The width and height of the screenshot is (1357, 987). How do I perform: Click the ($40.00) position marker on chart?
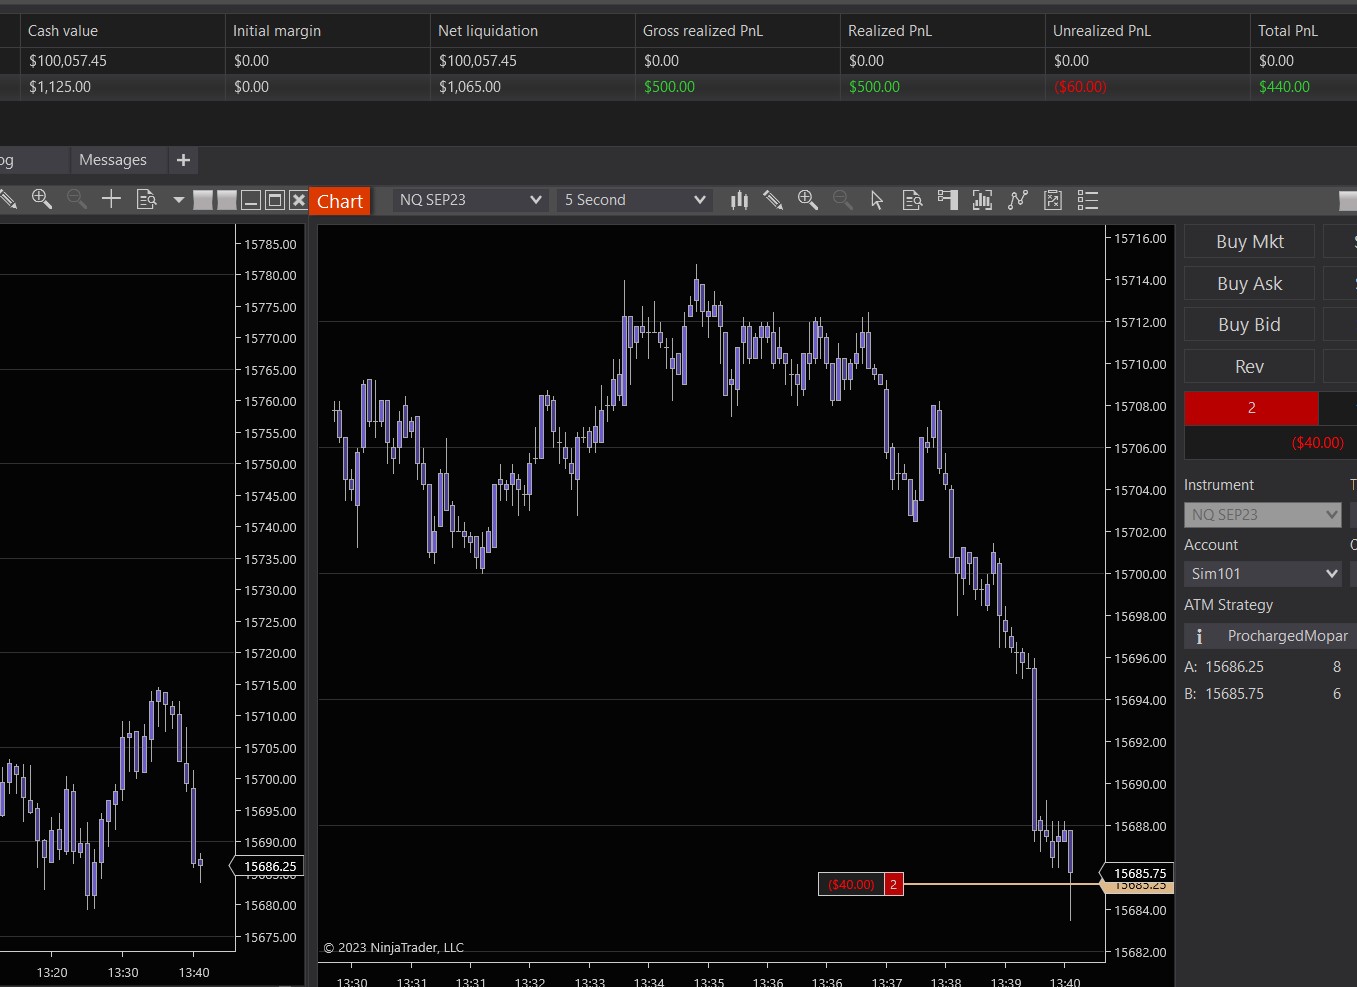[851, 884]
